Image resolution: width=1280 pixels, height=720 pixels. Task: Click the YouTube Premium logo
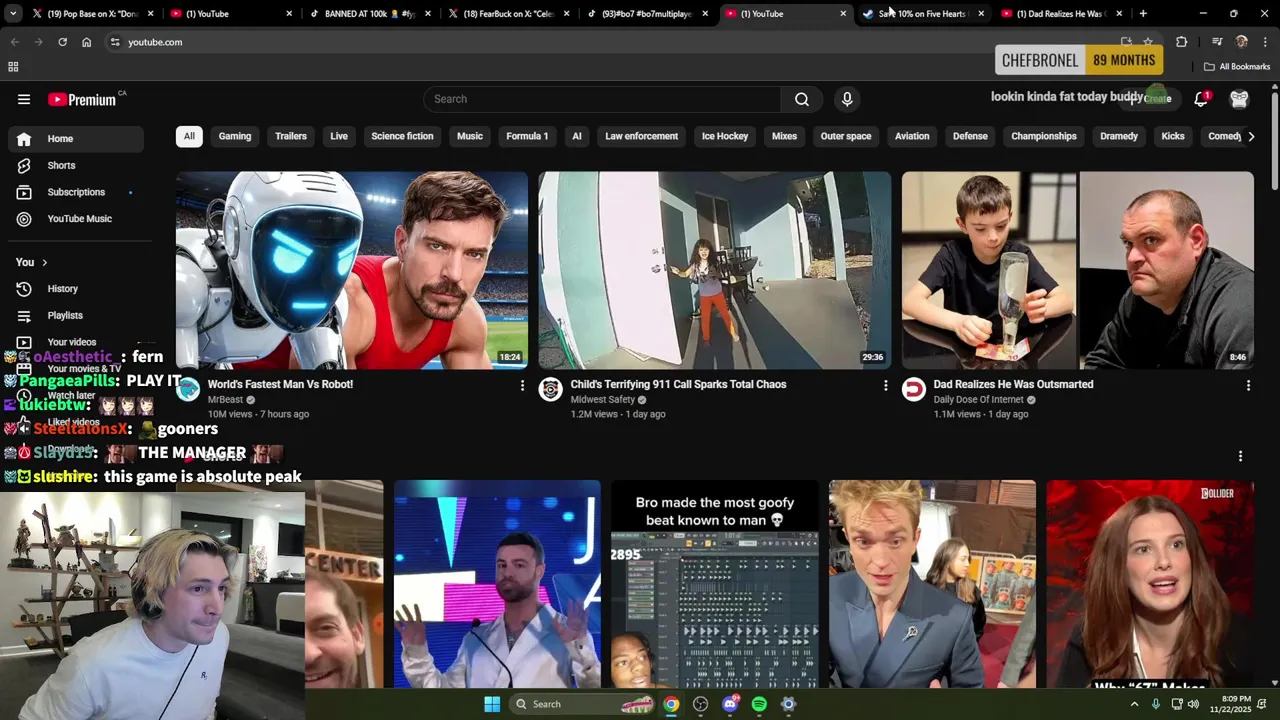click(x=83, y=99)
